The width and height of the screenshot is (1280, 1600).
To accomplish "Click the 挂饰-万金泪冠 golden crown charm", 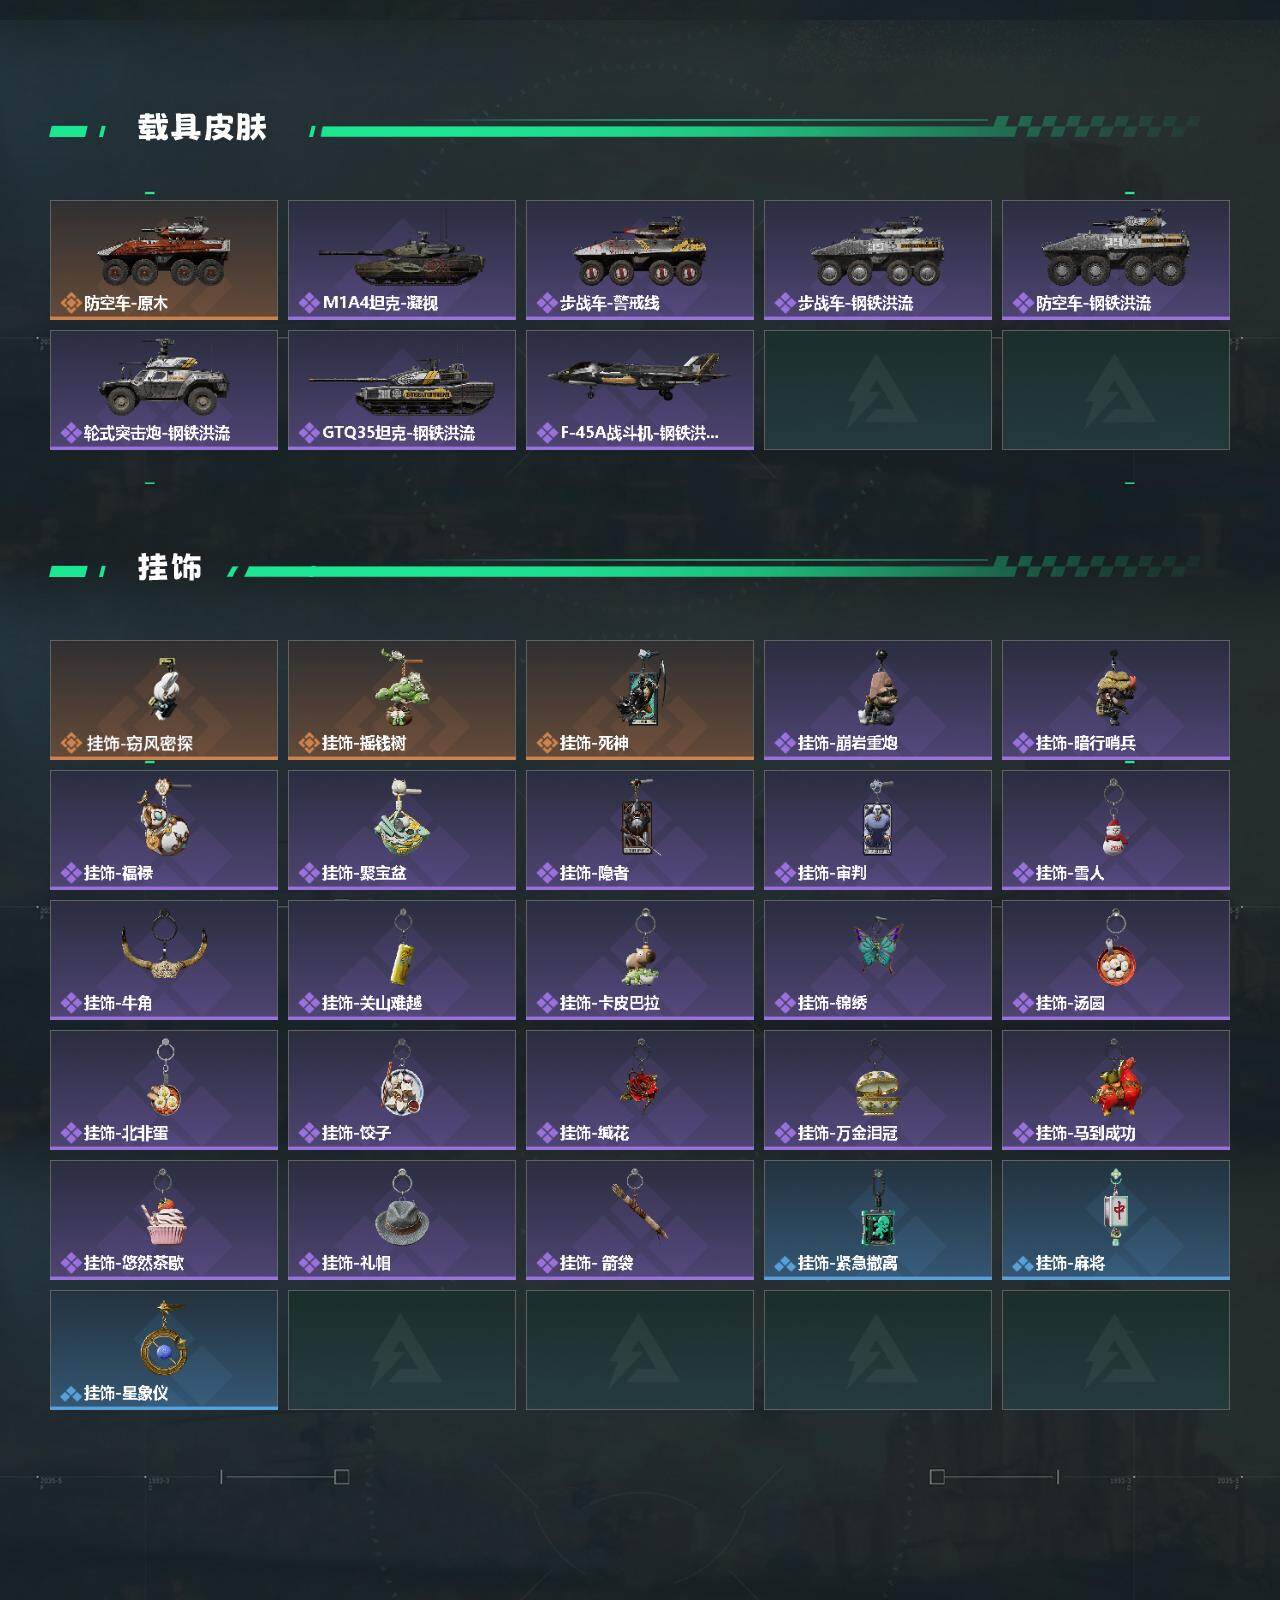I will pyautogui.click(x=878, y=1090).
